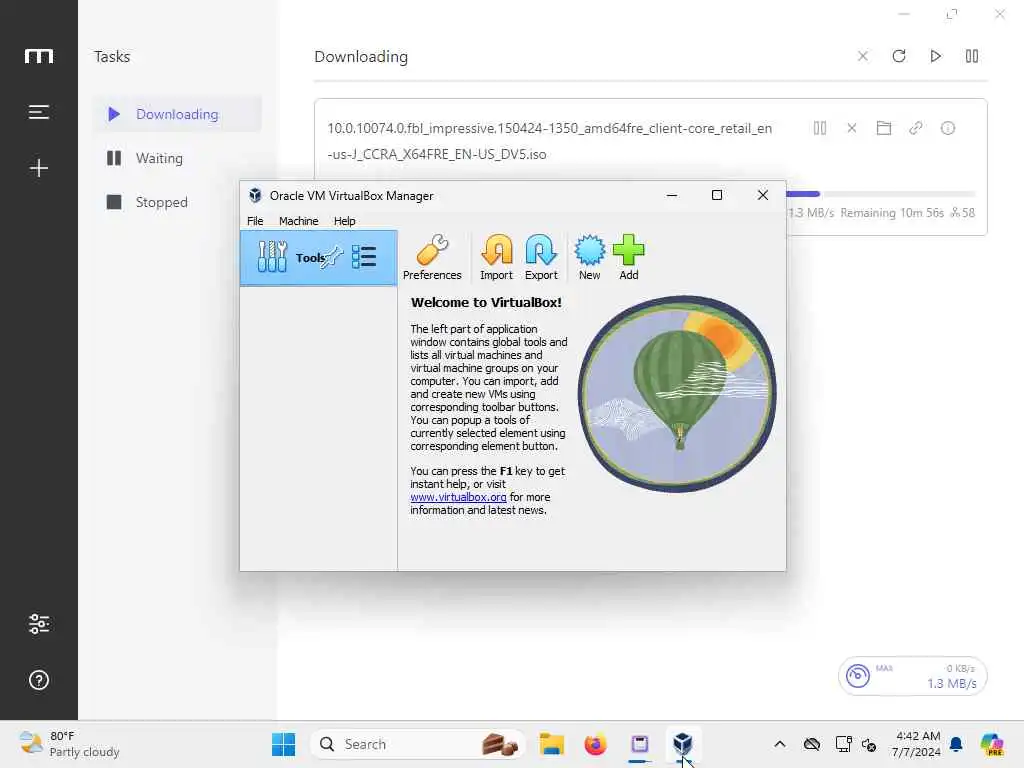Resume all tasks in Motrix
1024x768 pixels.
pyautogui.click(x=935, y=56)
